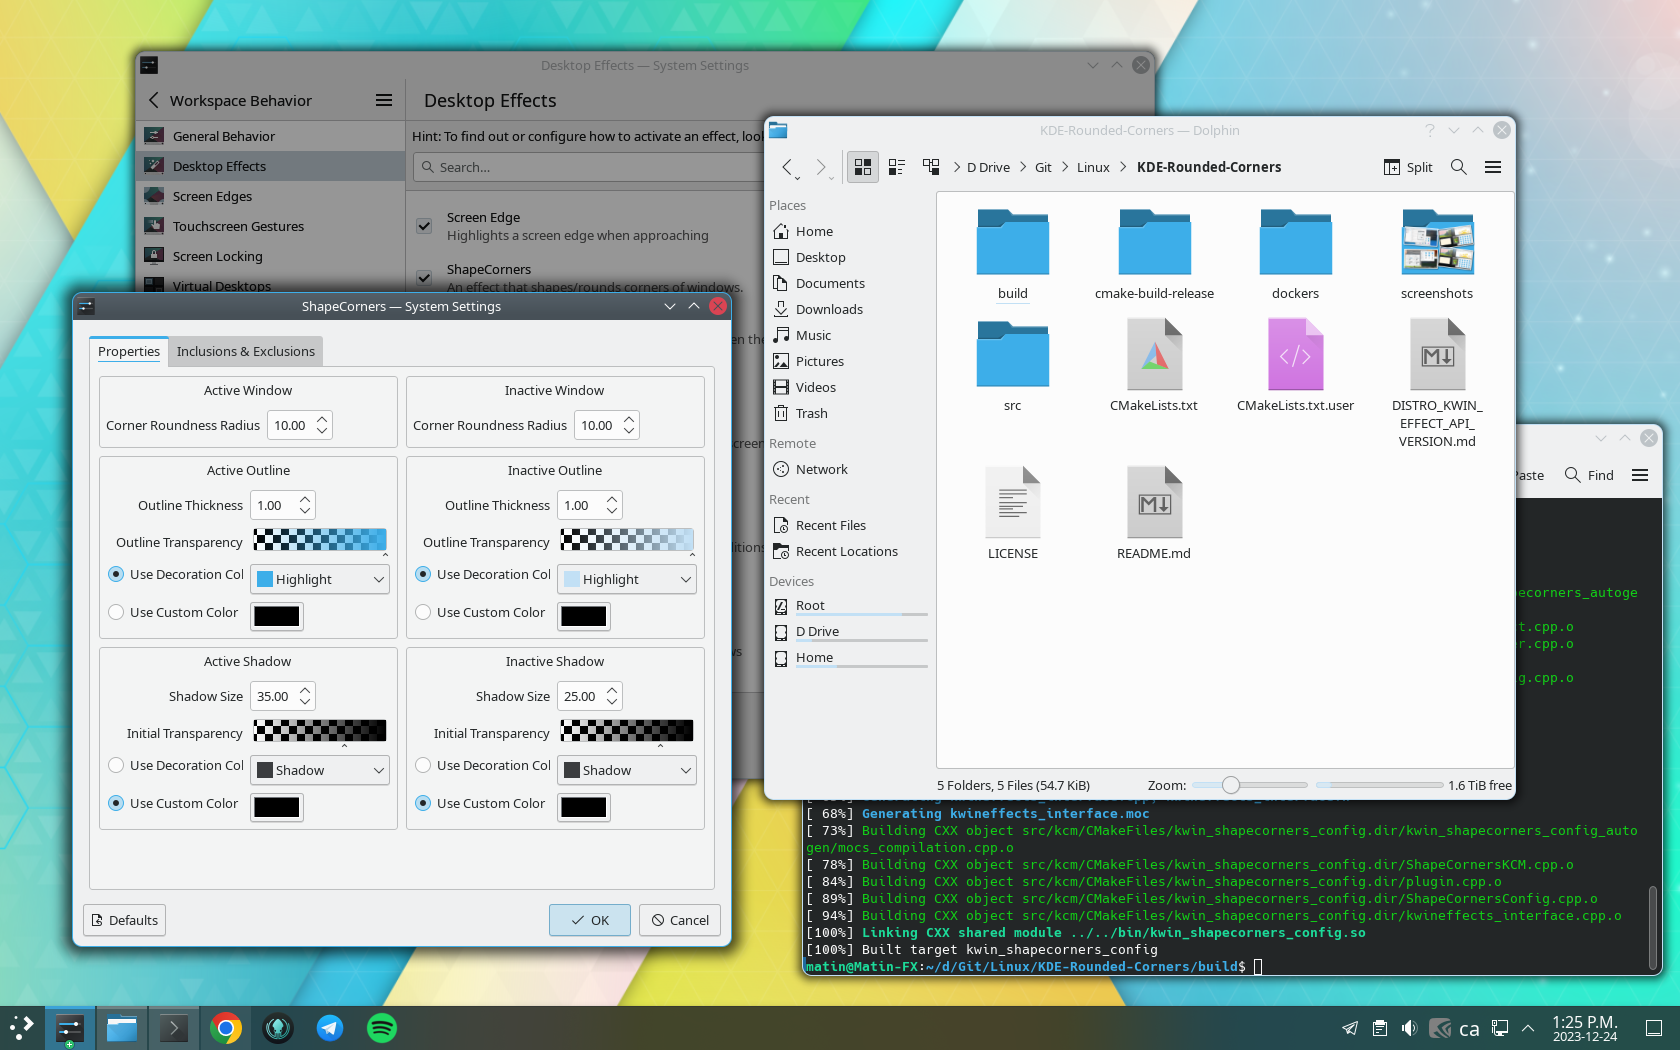This screenshot has width=1680, height=1050.
Task: Switch to Inclusions & Exclusions tab
Action: 246,351
